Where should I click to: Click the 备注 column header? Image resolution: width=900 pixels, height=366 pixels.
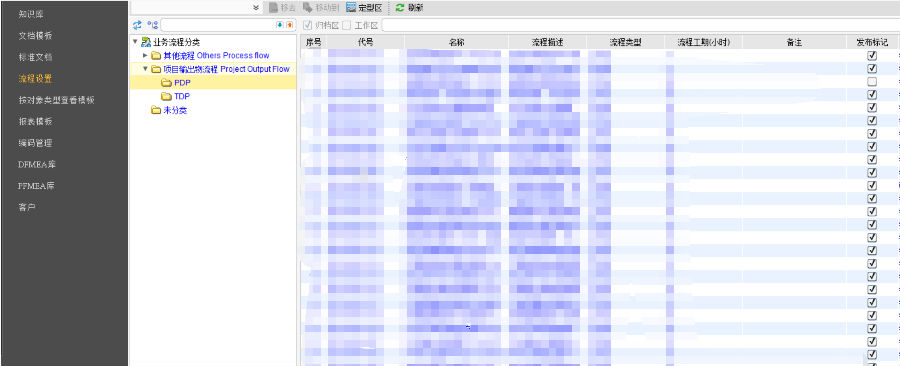coord(794,42)
